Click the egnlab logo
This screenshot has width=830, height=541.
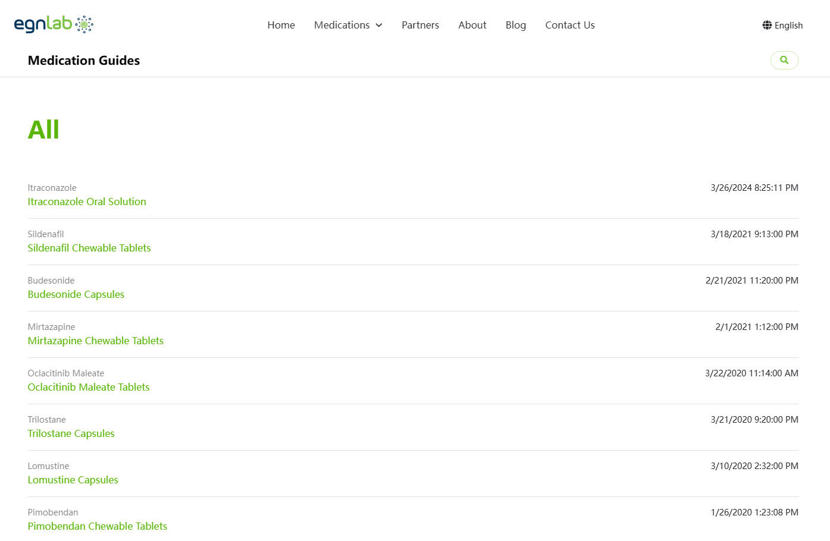[x=53, y=25]
